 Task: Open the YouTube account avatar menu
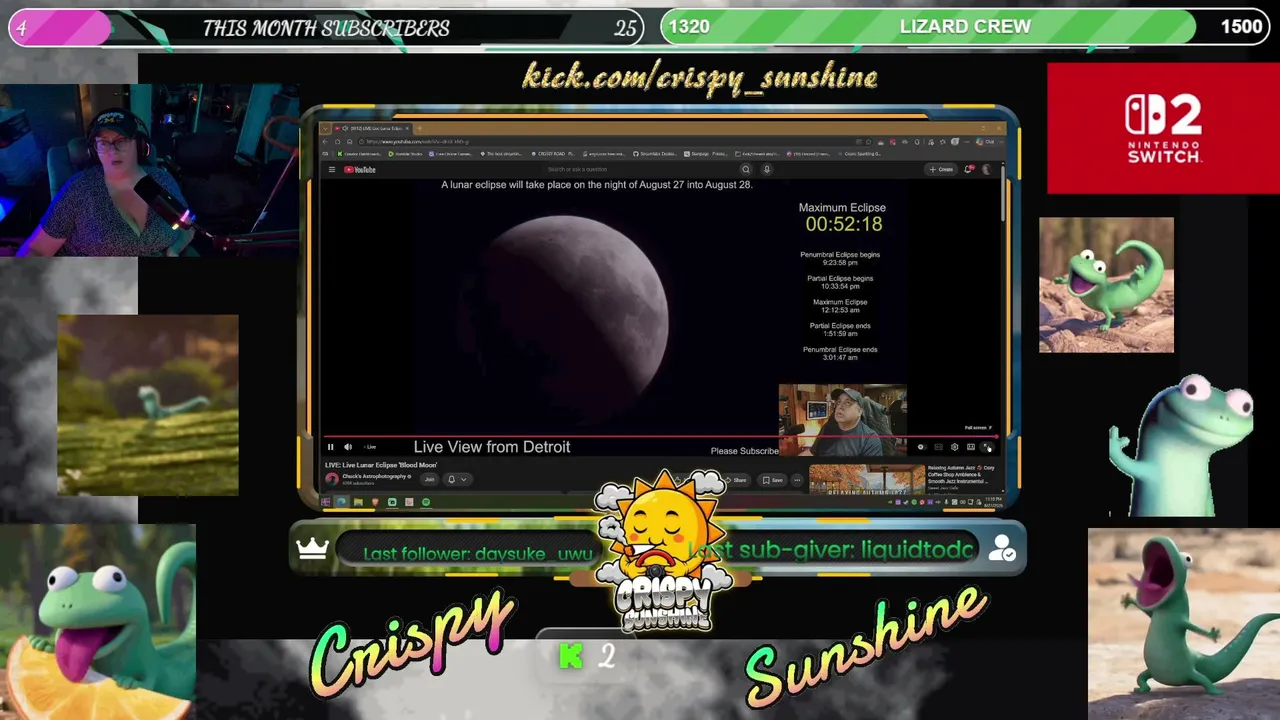[986, 169]
